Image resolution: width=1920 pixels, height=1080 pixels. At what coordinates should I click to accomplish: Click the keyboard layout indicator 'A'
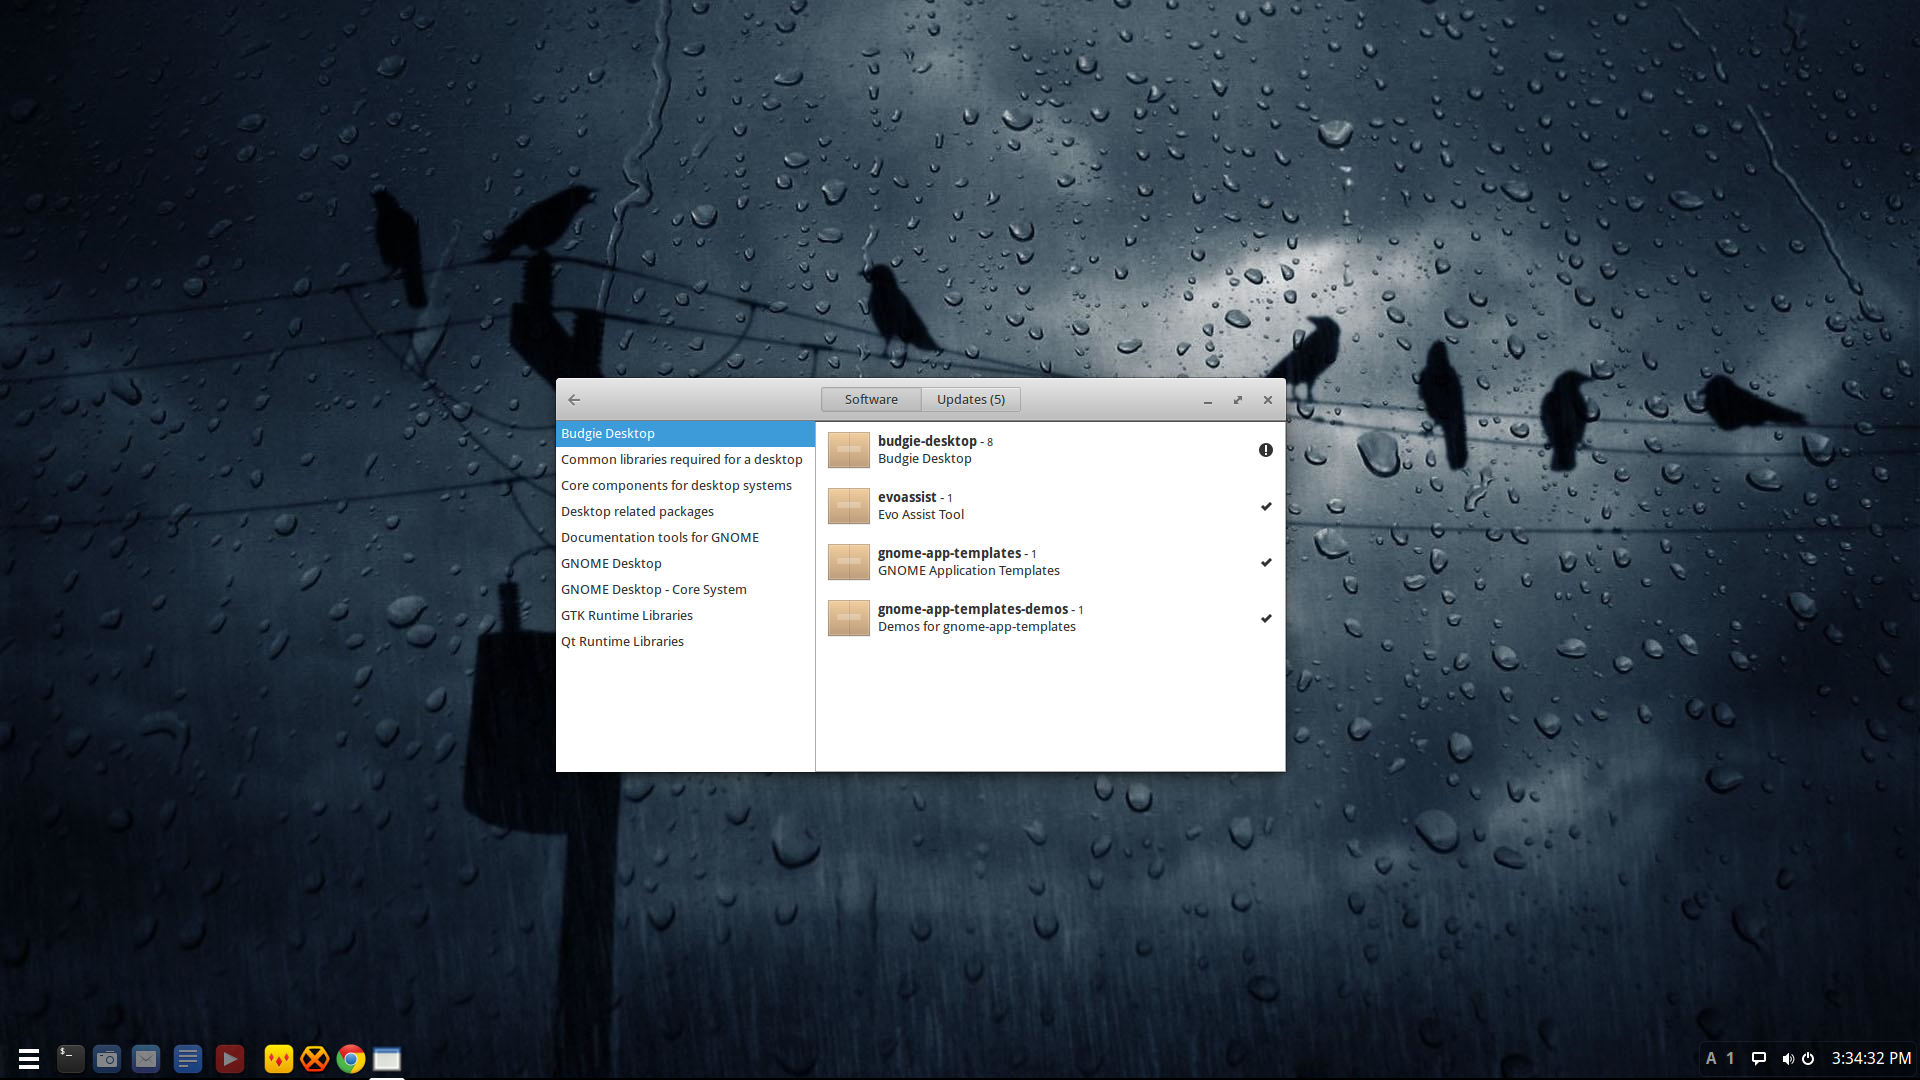(x=1711, y=1059)
